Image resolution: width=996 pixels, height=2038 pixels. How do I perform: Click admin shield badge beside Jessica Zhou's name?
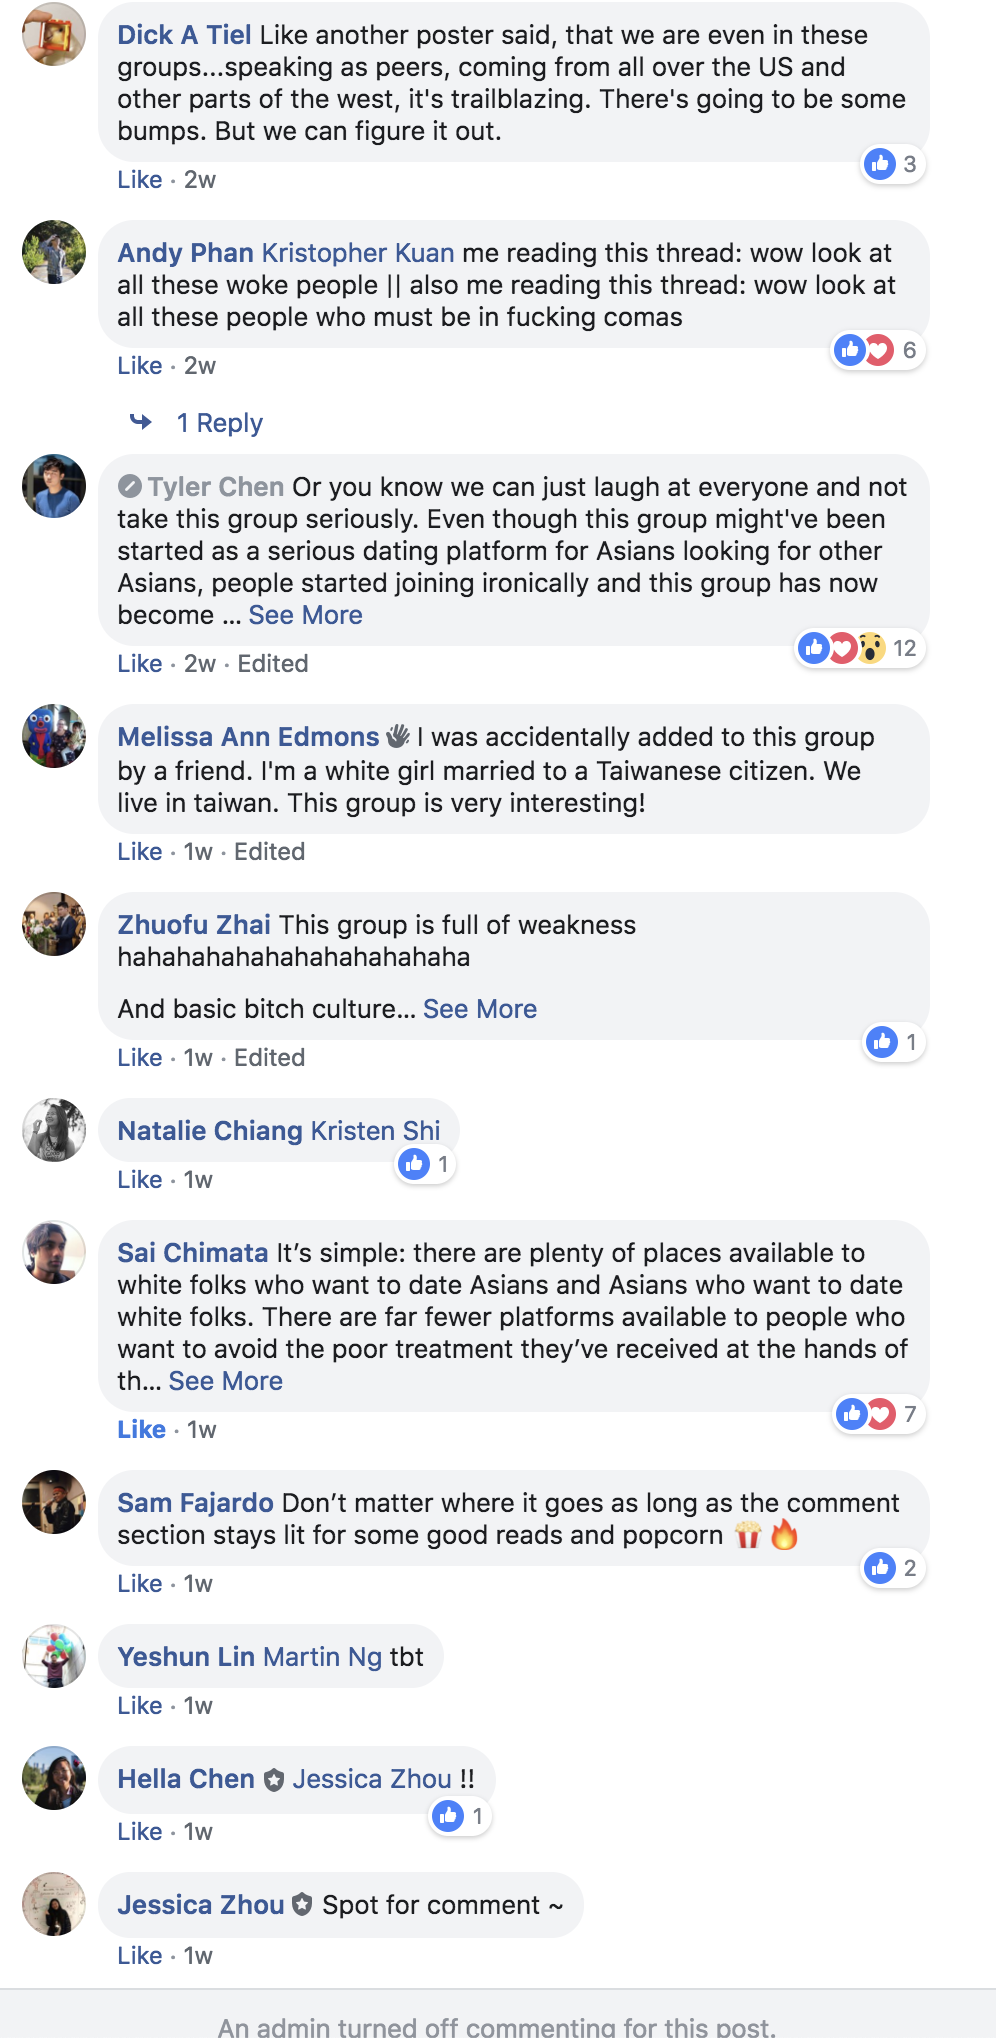[302, 1905]
